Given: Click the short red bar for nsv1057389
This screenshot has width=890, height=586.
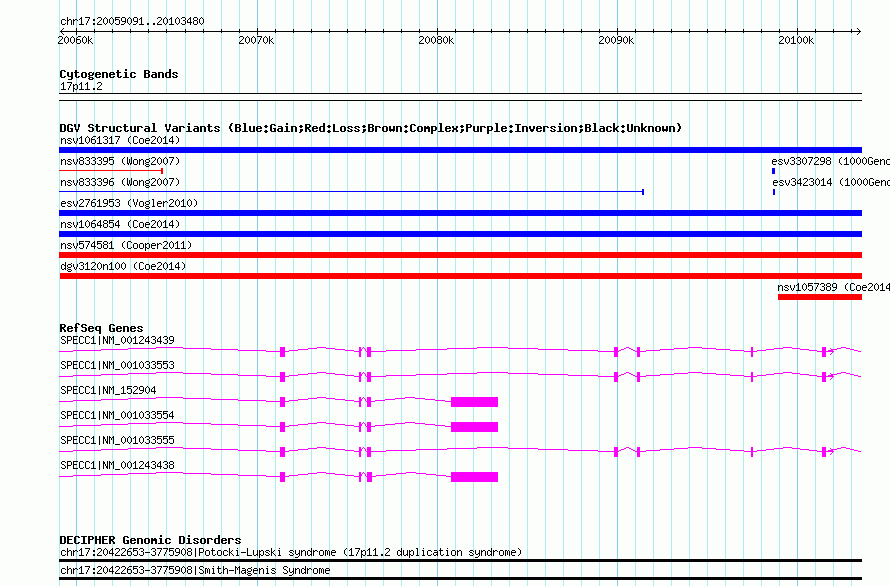Looking at the screenshot, I should click(820, 297).
